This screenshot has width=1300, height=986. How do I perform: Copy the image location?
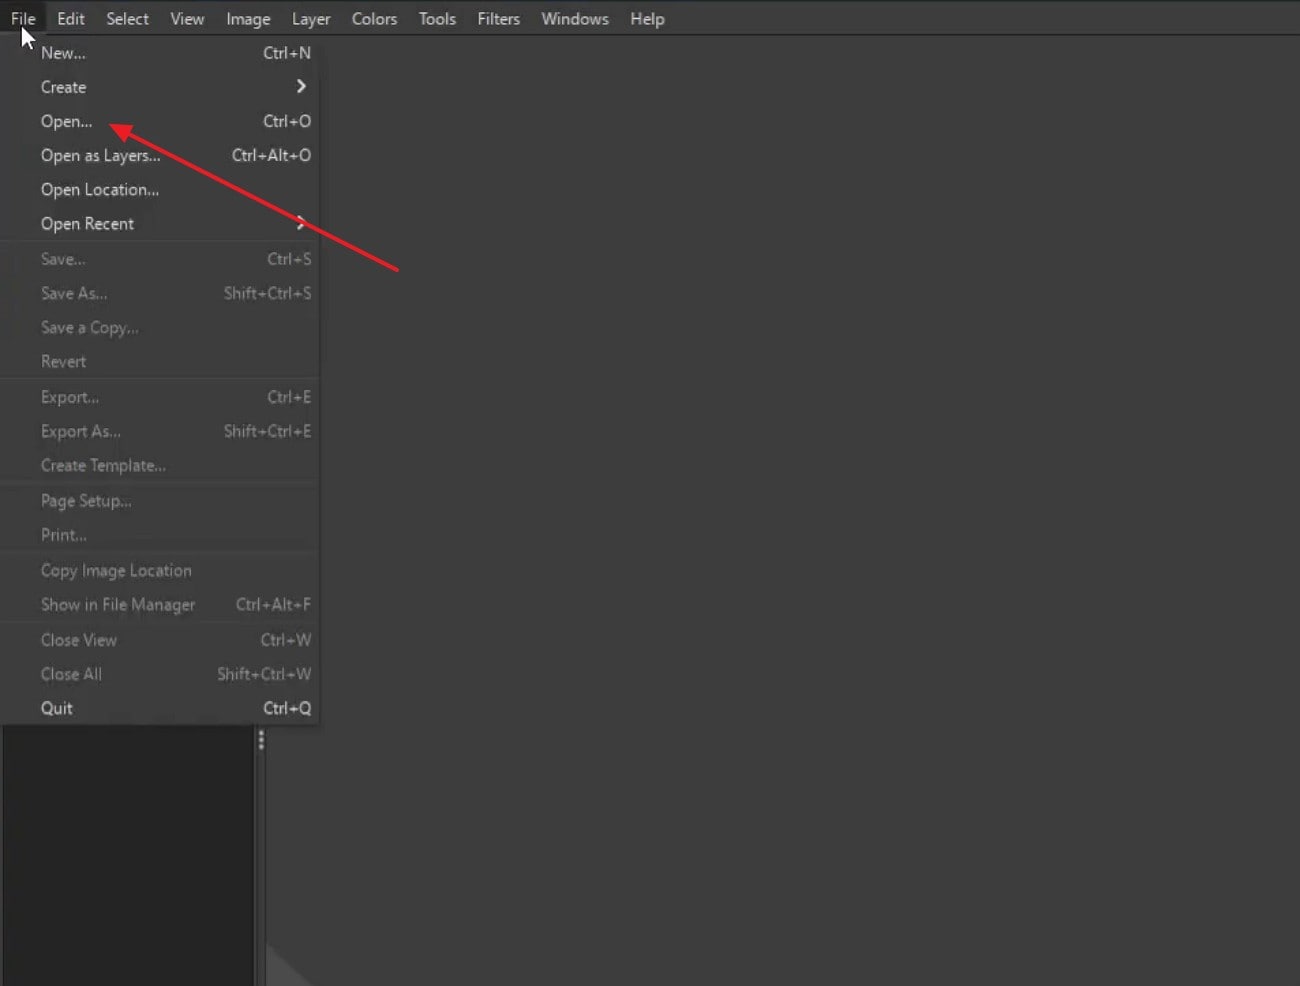[x=116, y=570]
